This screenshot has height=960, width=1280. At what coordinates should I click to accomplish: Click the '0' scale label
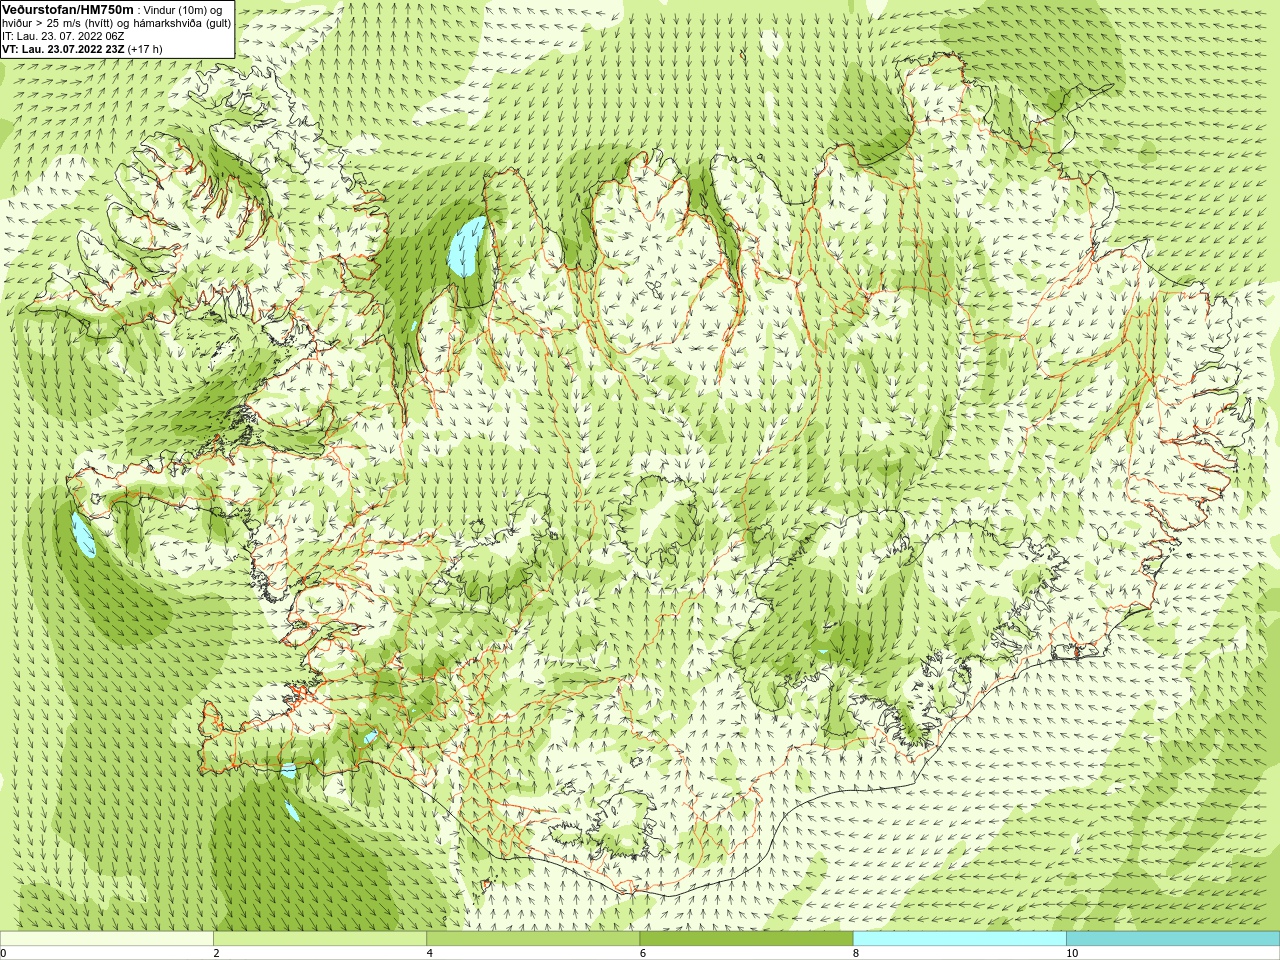4,953
